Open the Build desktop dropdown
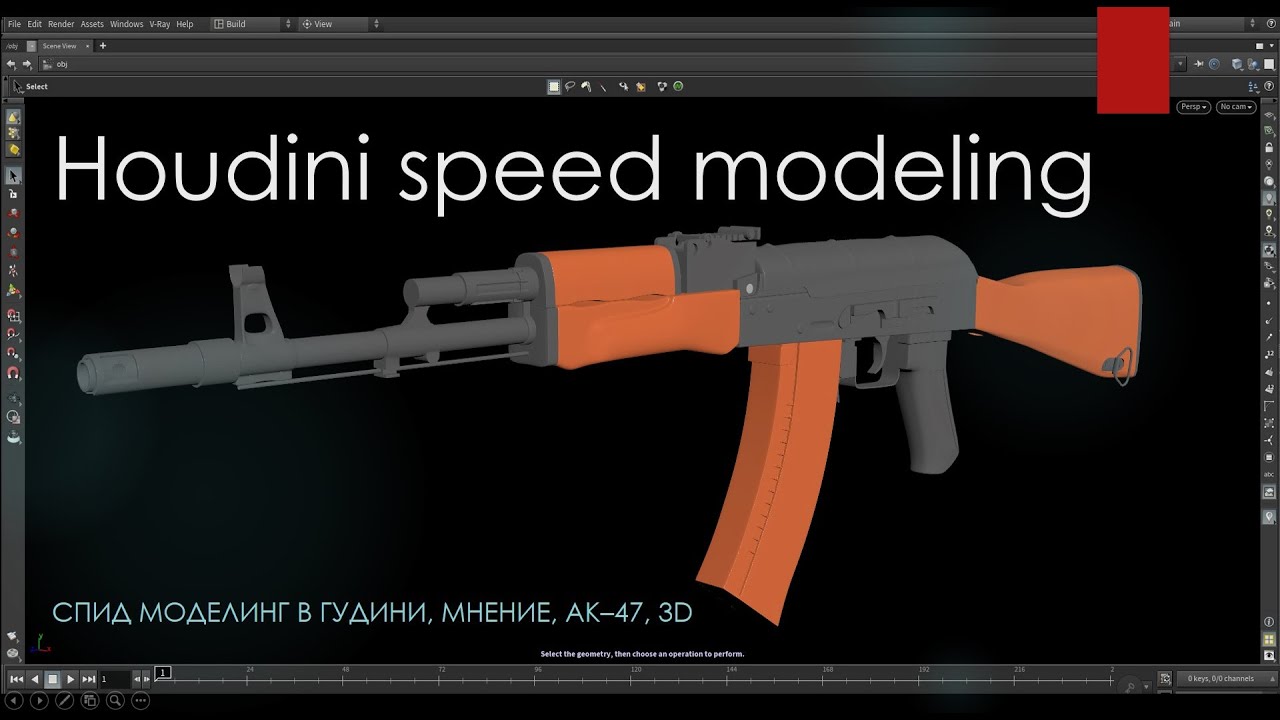Image resolution: width=1280 pixels, height=720 pixels. [x=253, y=24]
